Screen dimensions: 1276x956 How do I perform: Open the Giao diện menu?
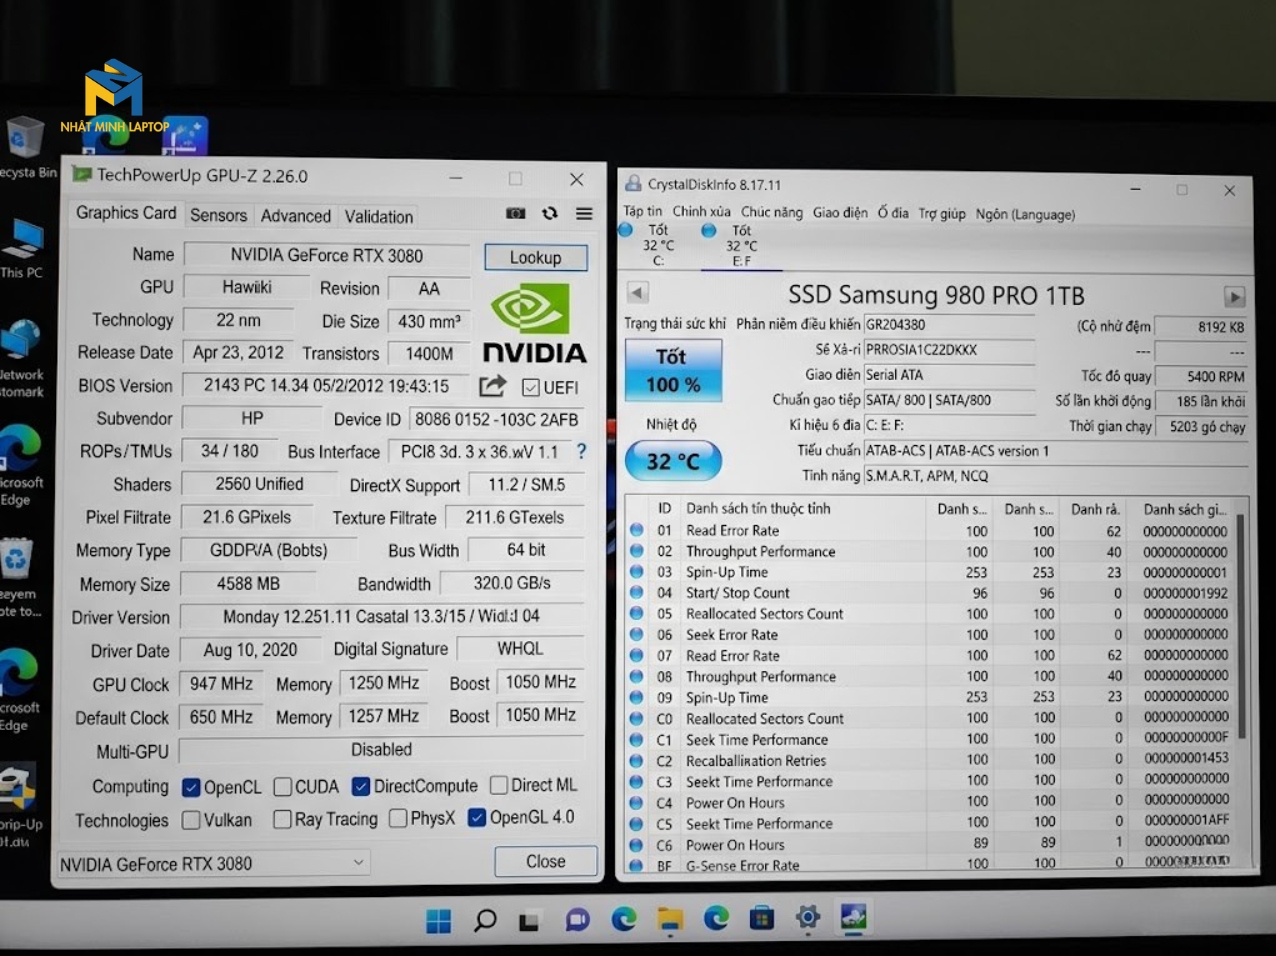click(840, 212)
